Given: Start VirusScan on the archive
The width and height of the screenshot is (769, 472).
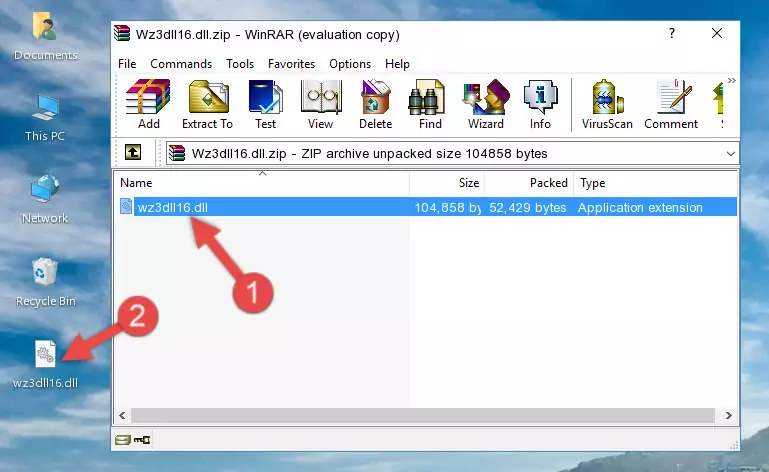Looking at the screenshot, I should pos(607,105).
